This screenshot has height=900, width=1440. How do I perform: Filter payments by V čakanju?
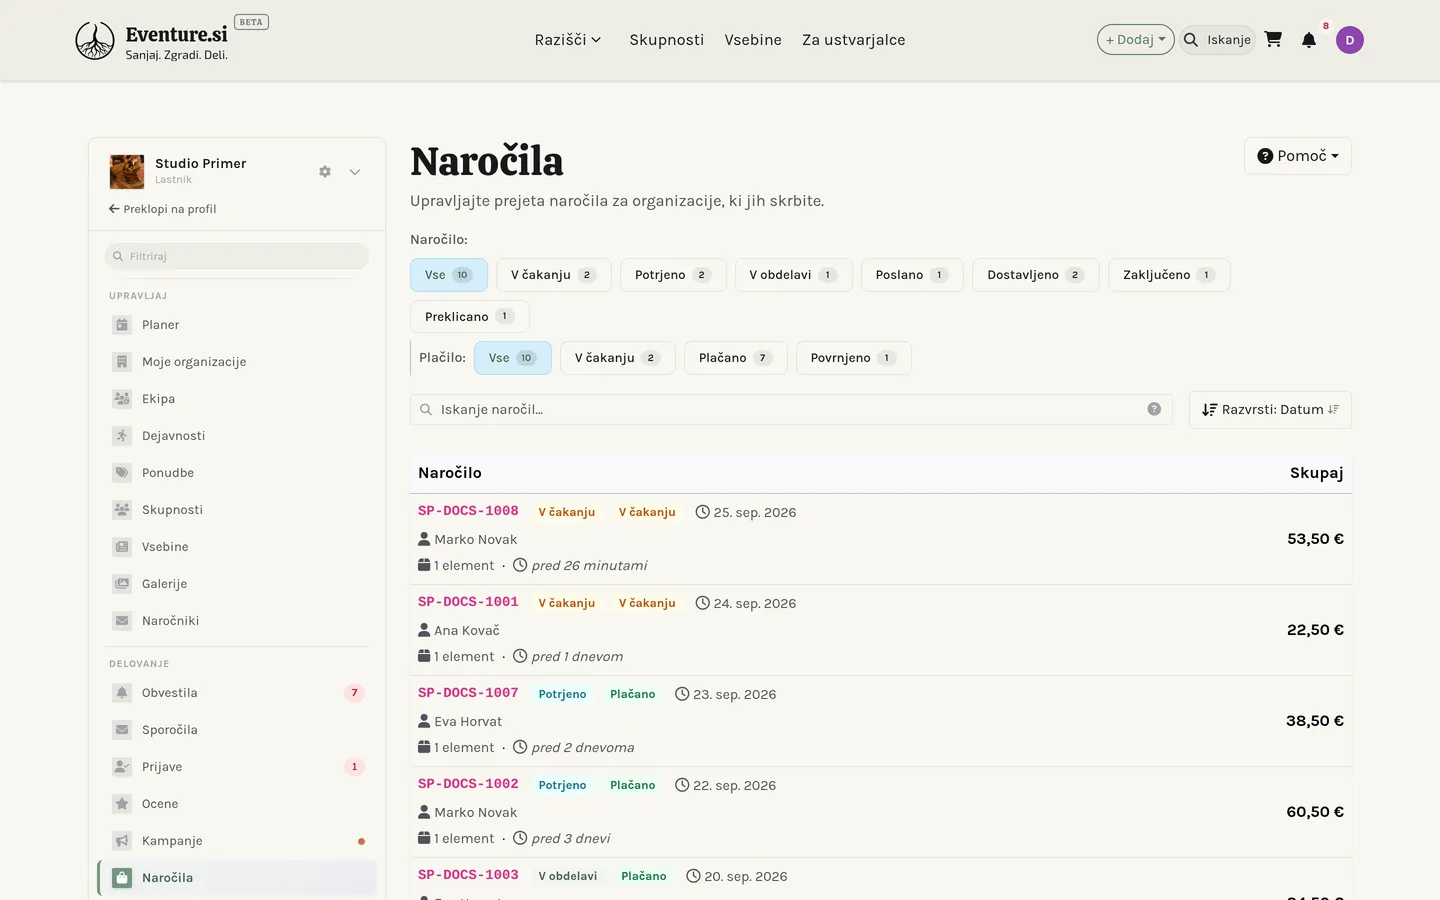618,358
